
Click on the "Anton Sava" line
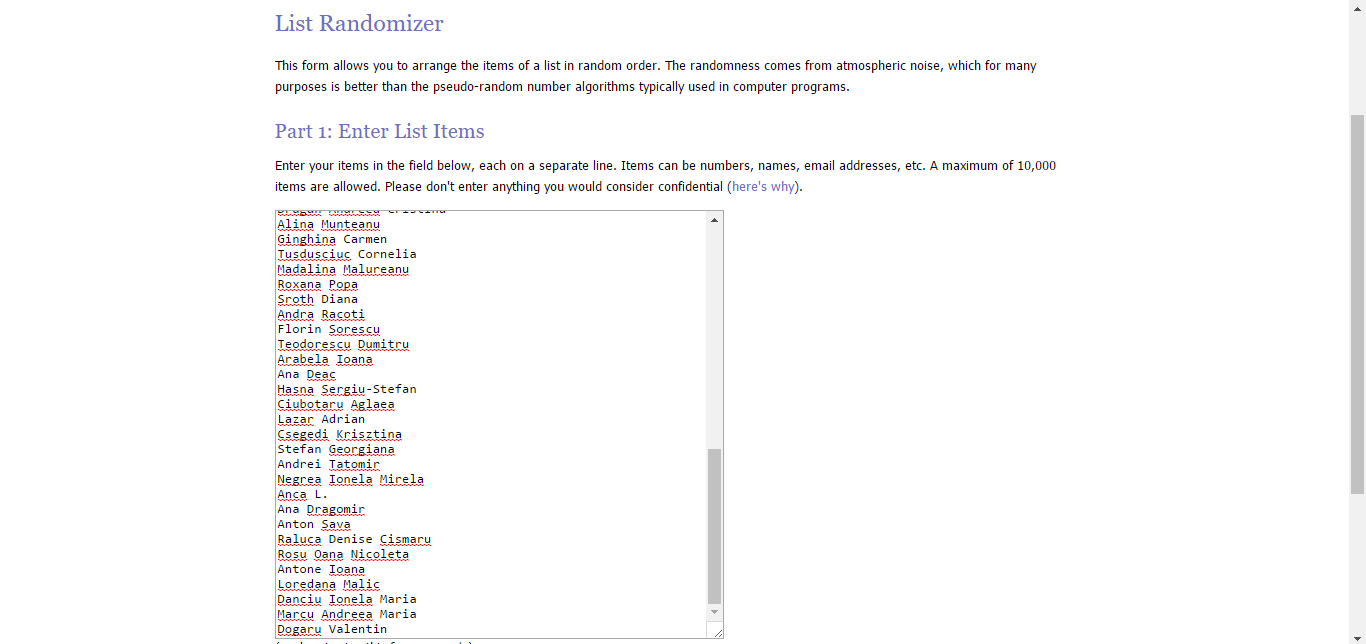tap(314, 525)
